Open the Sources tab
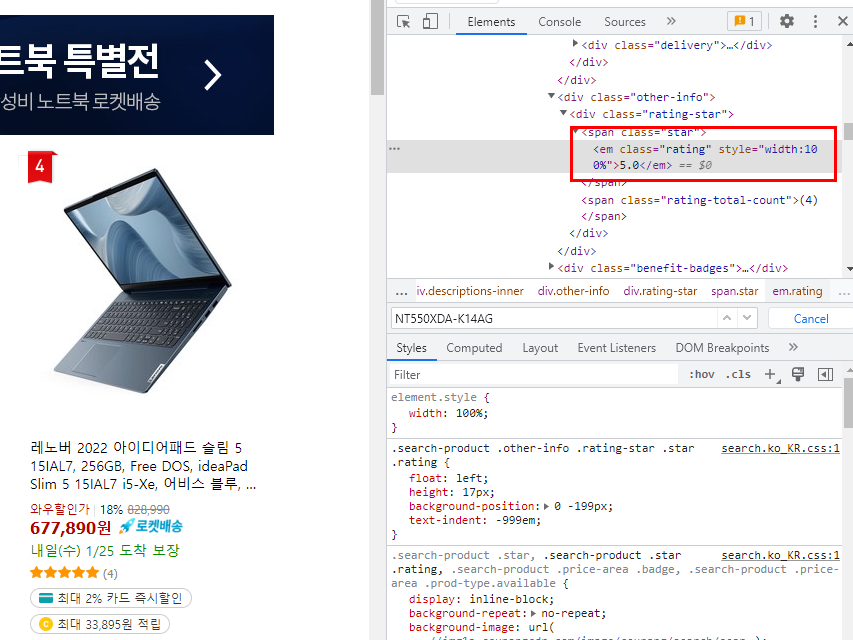Image resolution: width=853 pixels, height=640 pixels. [625, 22]
